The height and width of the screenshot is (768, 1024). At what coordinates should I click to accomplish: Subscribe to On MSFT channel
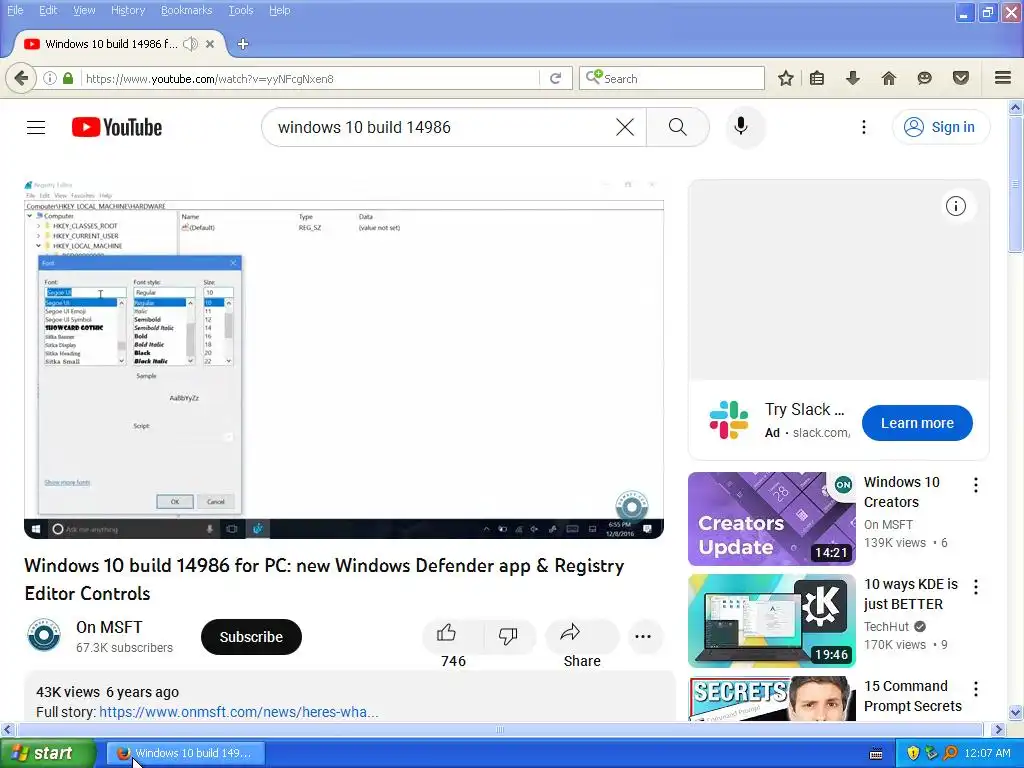[x=251, y=637]
